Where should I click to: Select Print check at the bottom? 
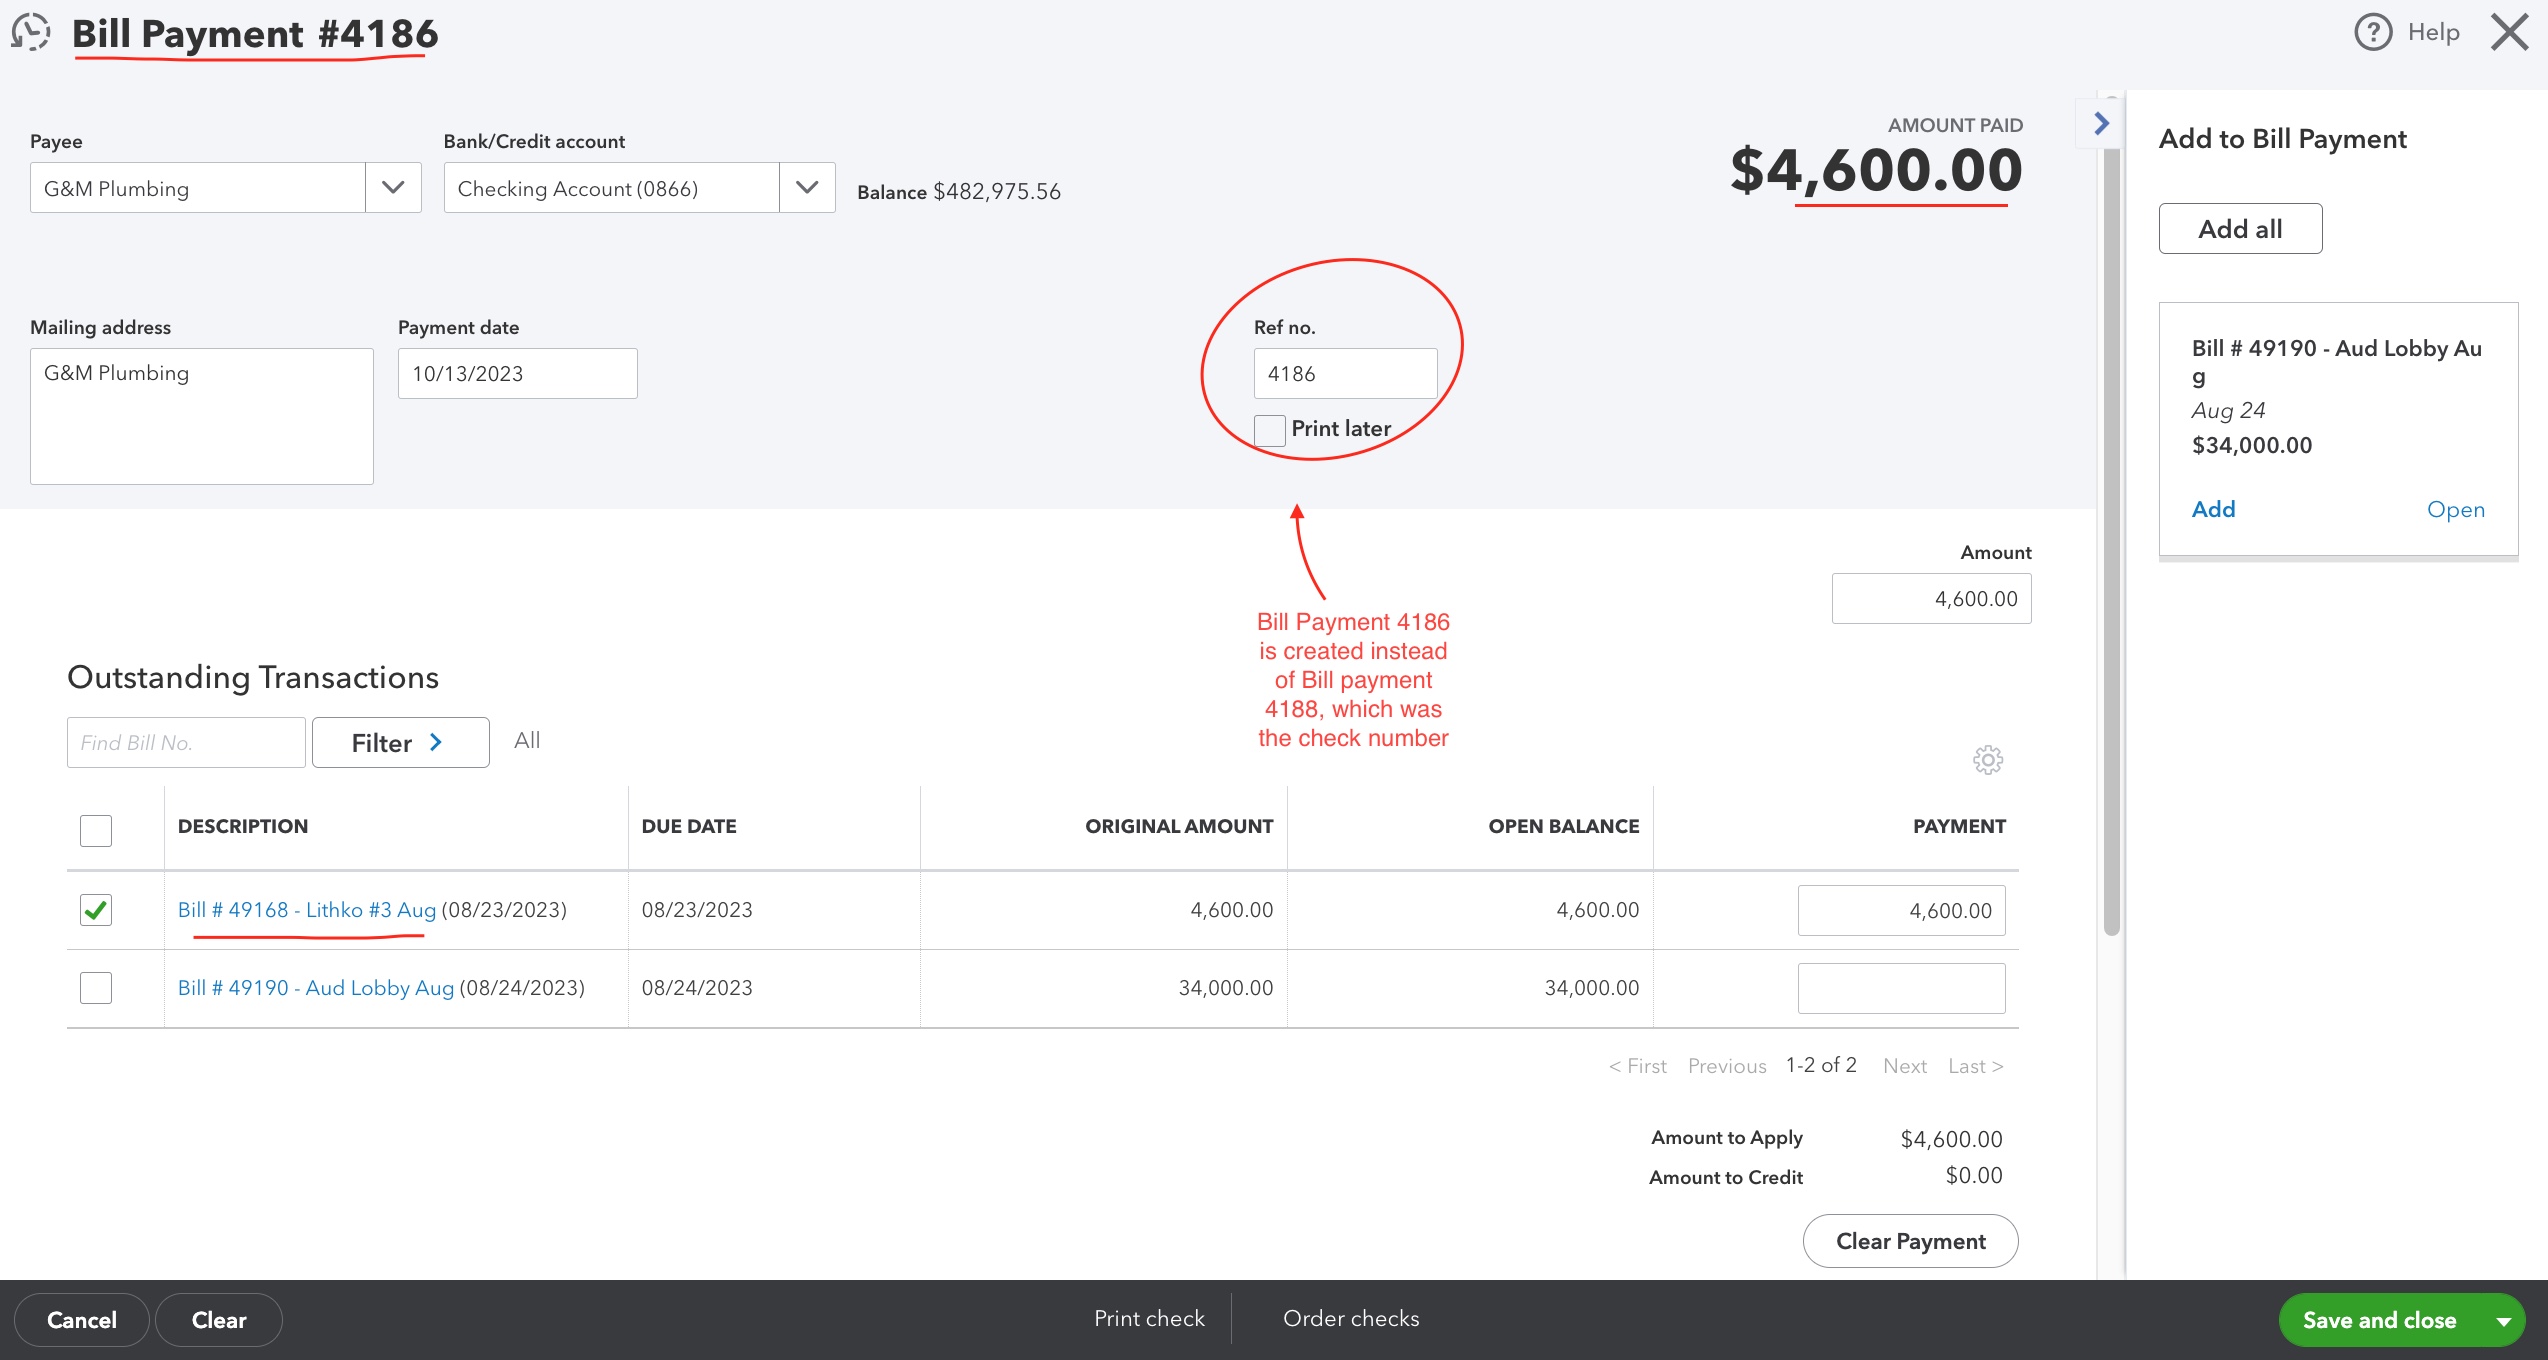(1149, 1318)
